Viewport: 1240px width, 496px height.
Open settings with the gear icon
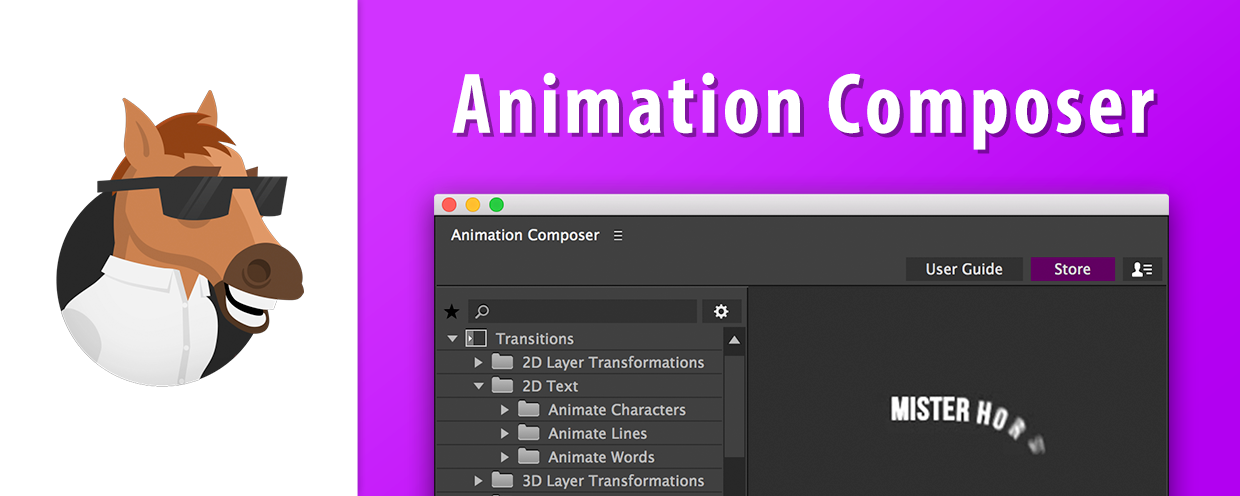[x=721, y=312]
